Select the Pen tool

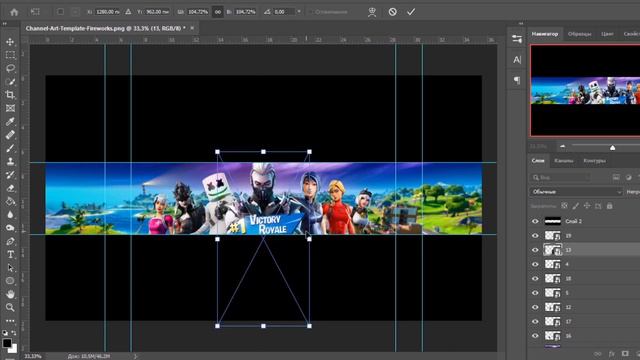click(x=10, y=241)
